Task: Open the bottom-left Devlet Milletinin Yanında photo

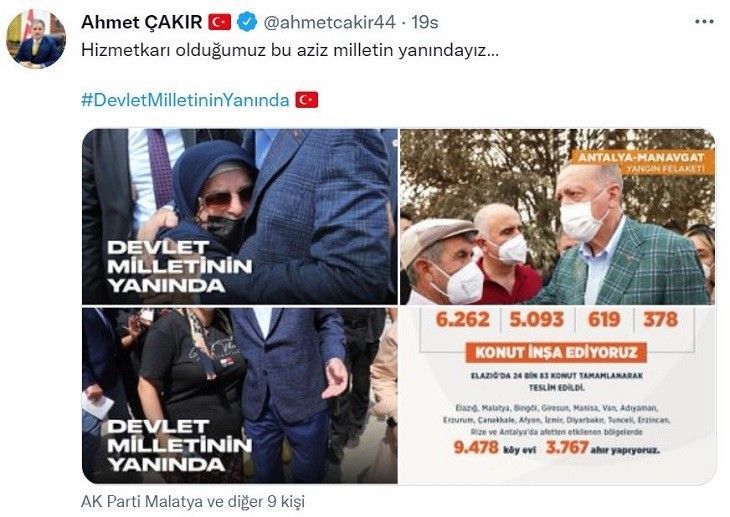Action: click(x=240, y=395)
